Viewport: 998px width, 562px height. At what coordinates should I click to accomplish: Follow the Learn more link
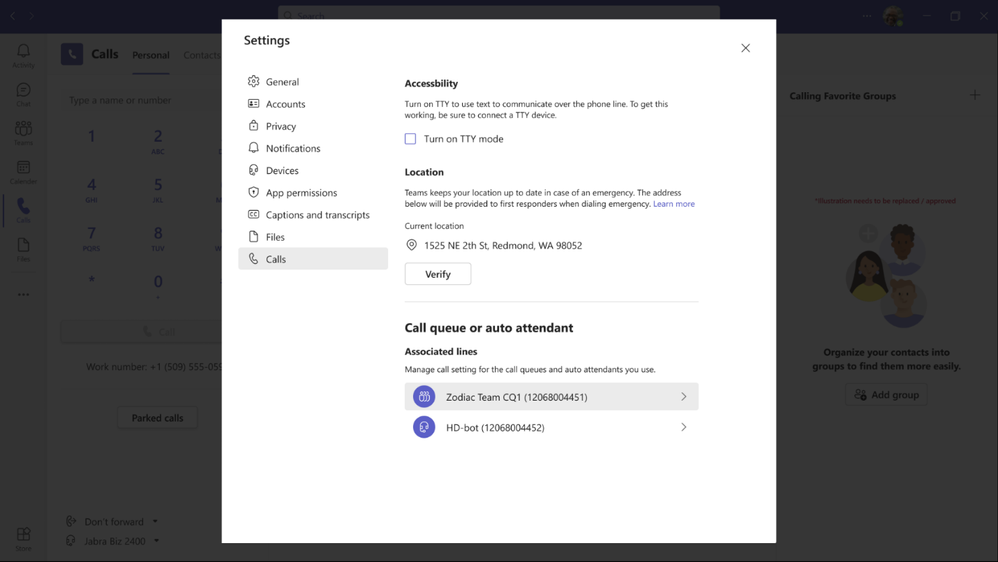click(x=673, y=204)
